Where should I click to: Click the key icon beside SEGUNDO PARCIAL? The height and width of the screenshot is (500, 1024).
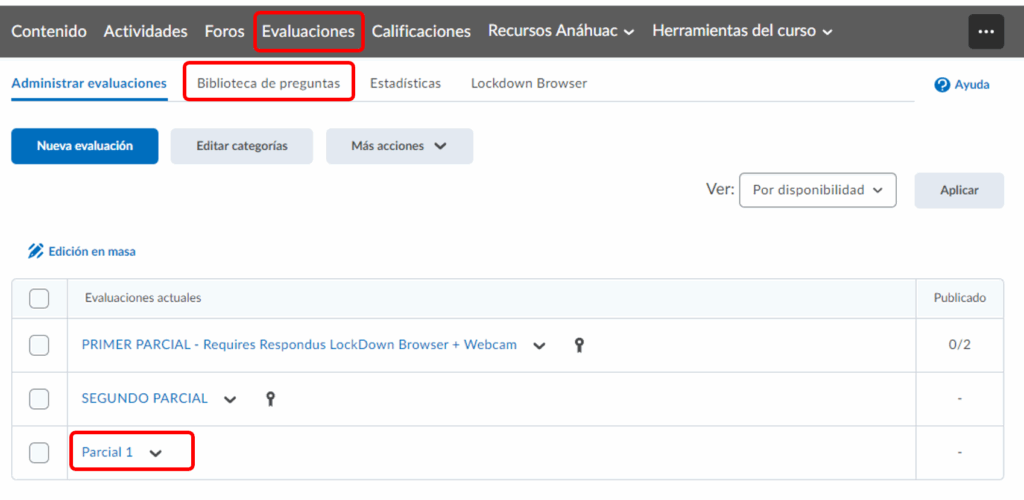(x=269, y=399)
